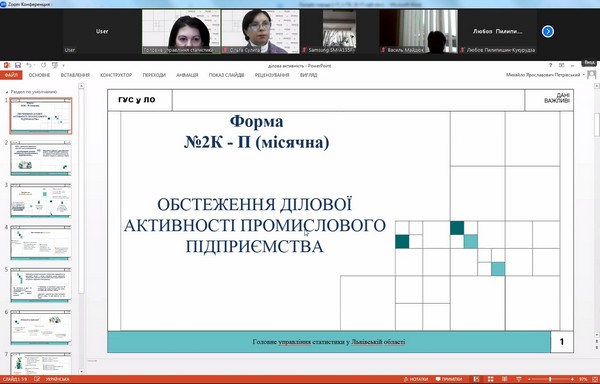Switch to the ОСНОВНЕ ribbon tab
The height and width of the screenshot is (384, 600).
pos(39,75)
